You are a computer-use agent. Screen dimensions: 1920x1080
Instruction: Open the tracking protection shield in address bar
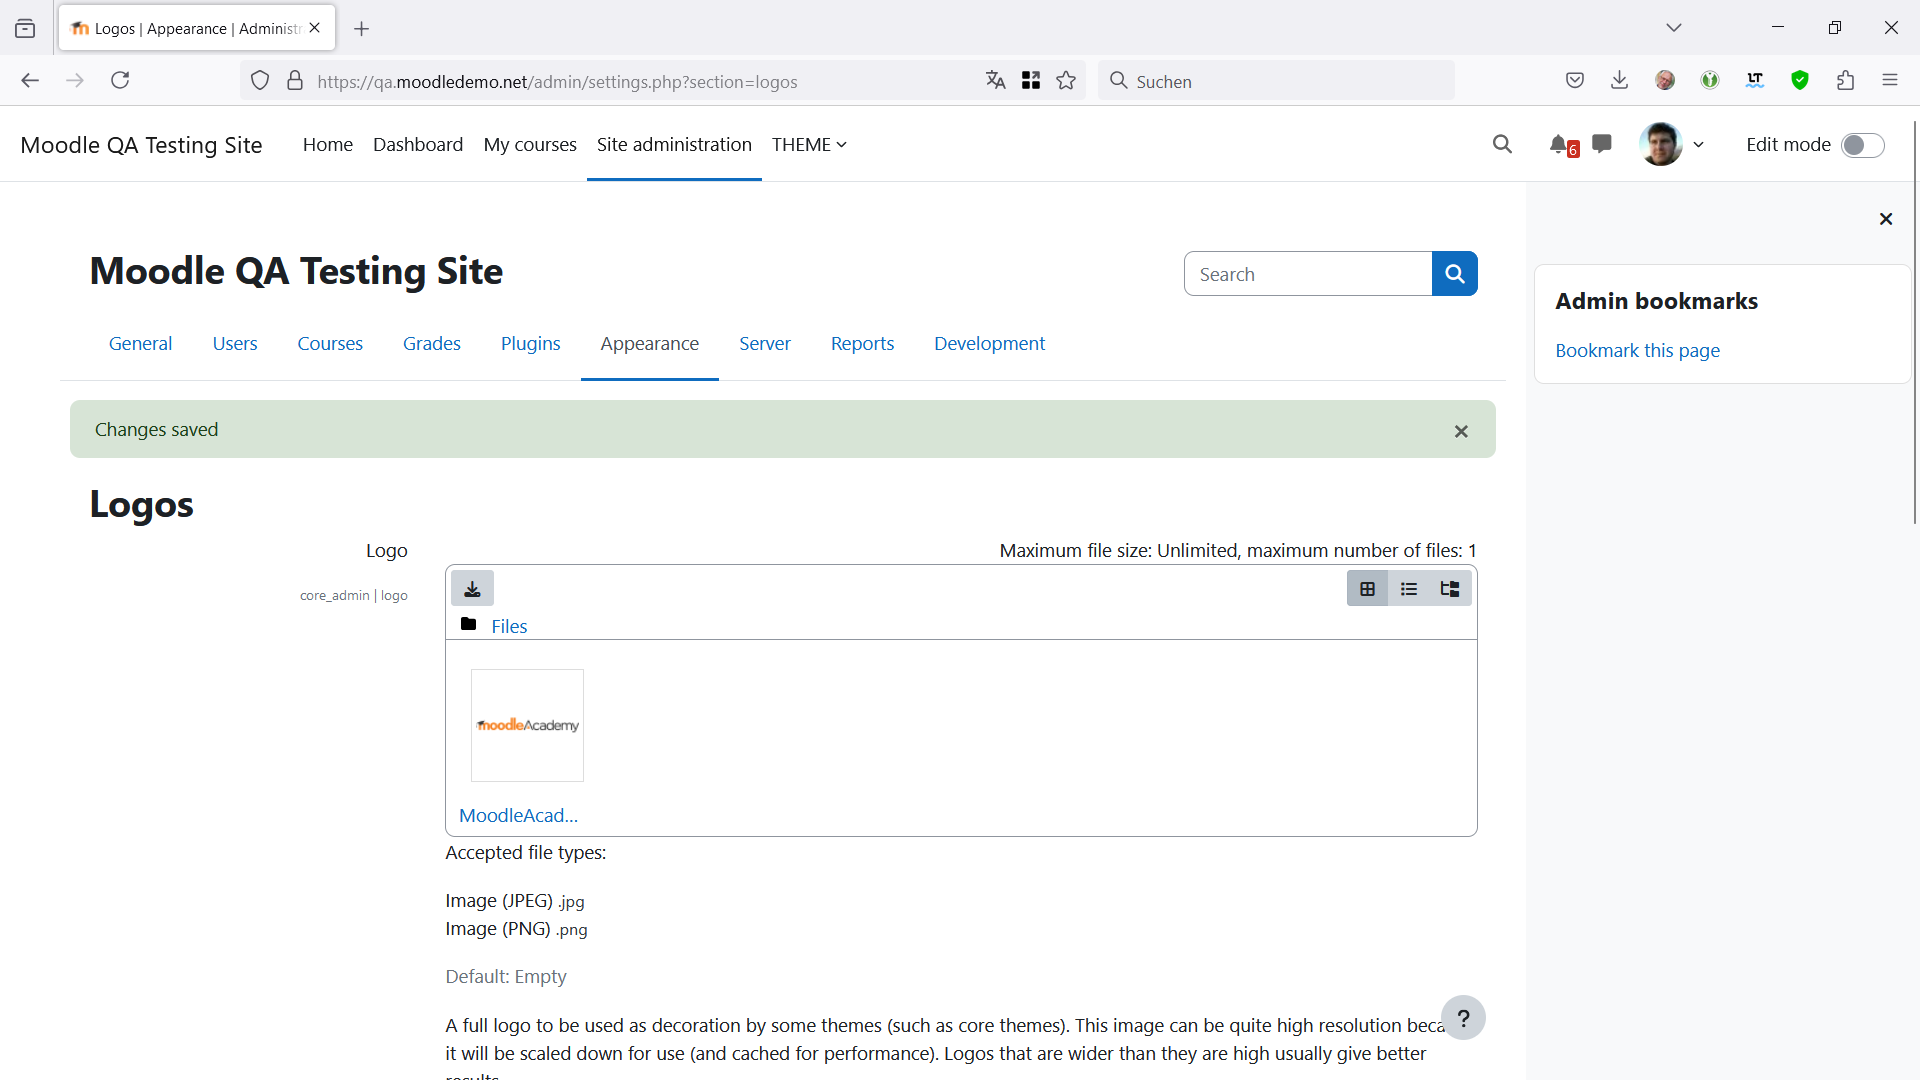pyautogui.click(x=260, y=81)
